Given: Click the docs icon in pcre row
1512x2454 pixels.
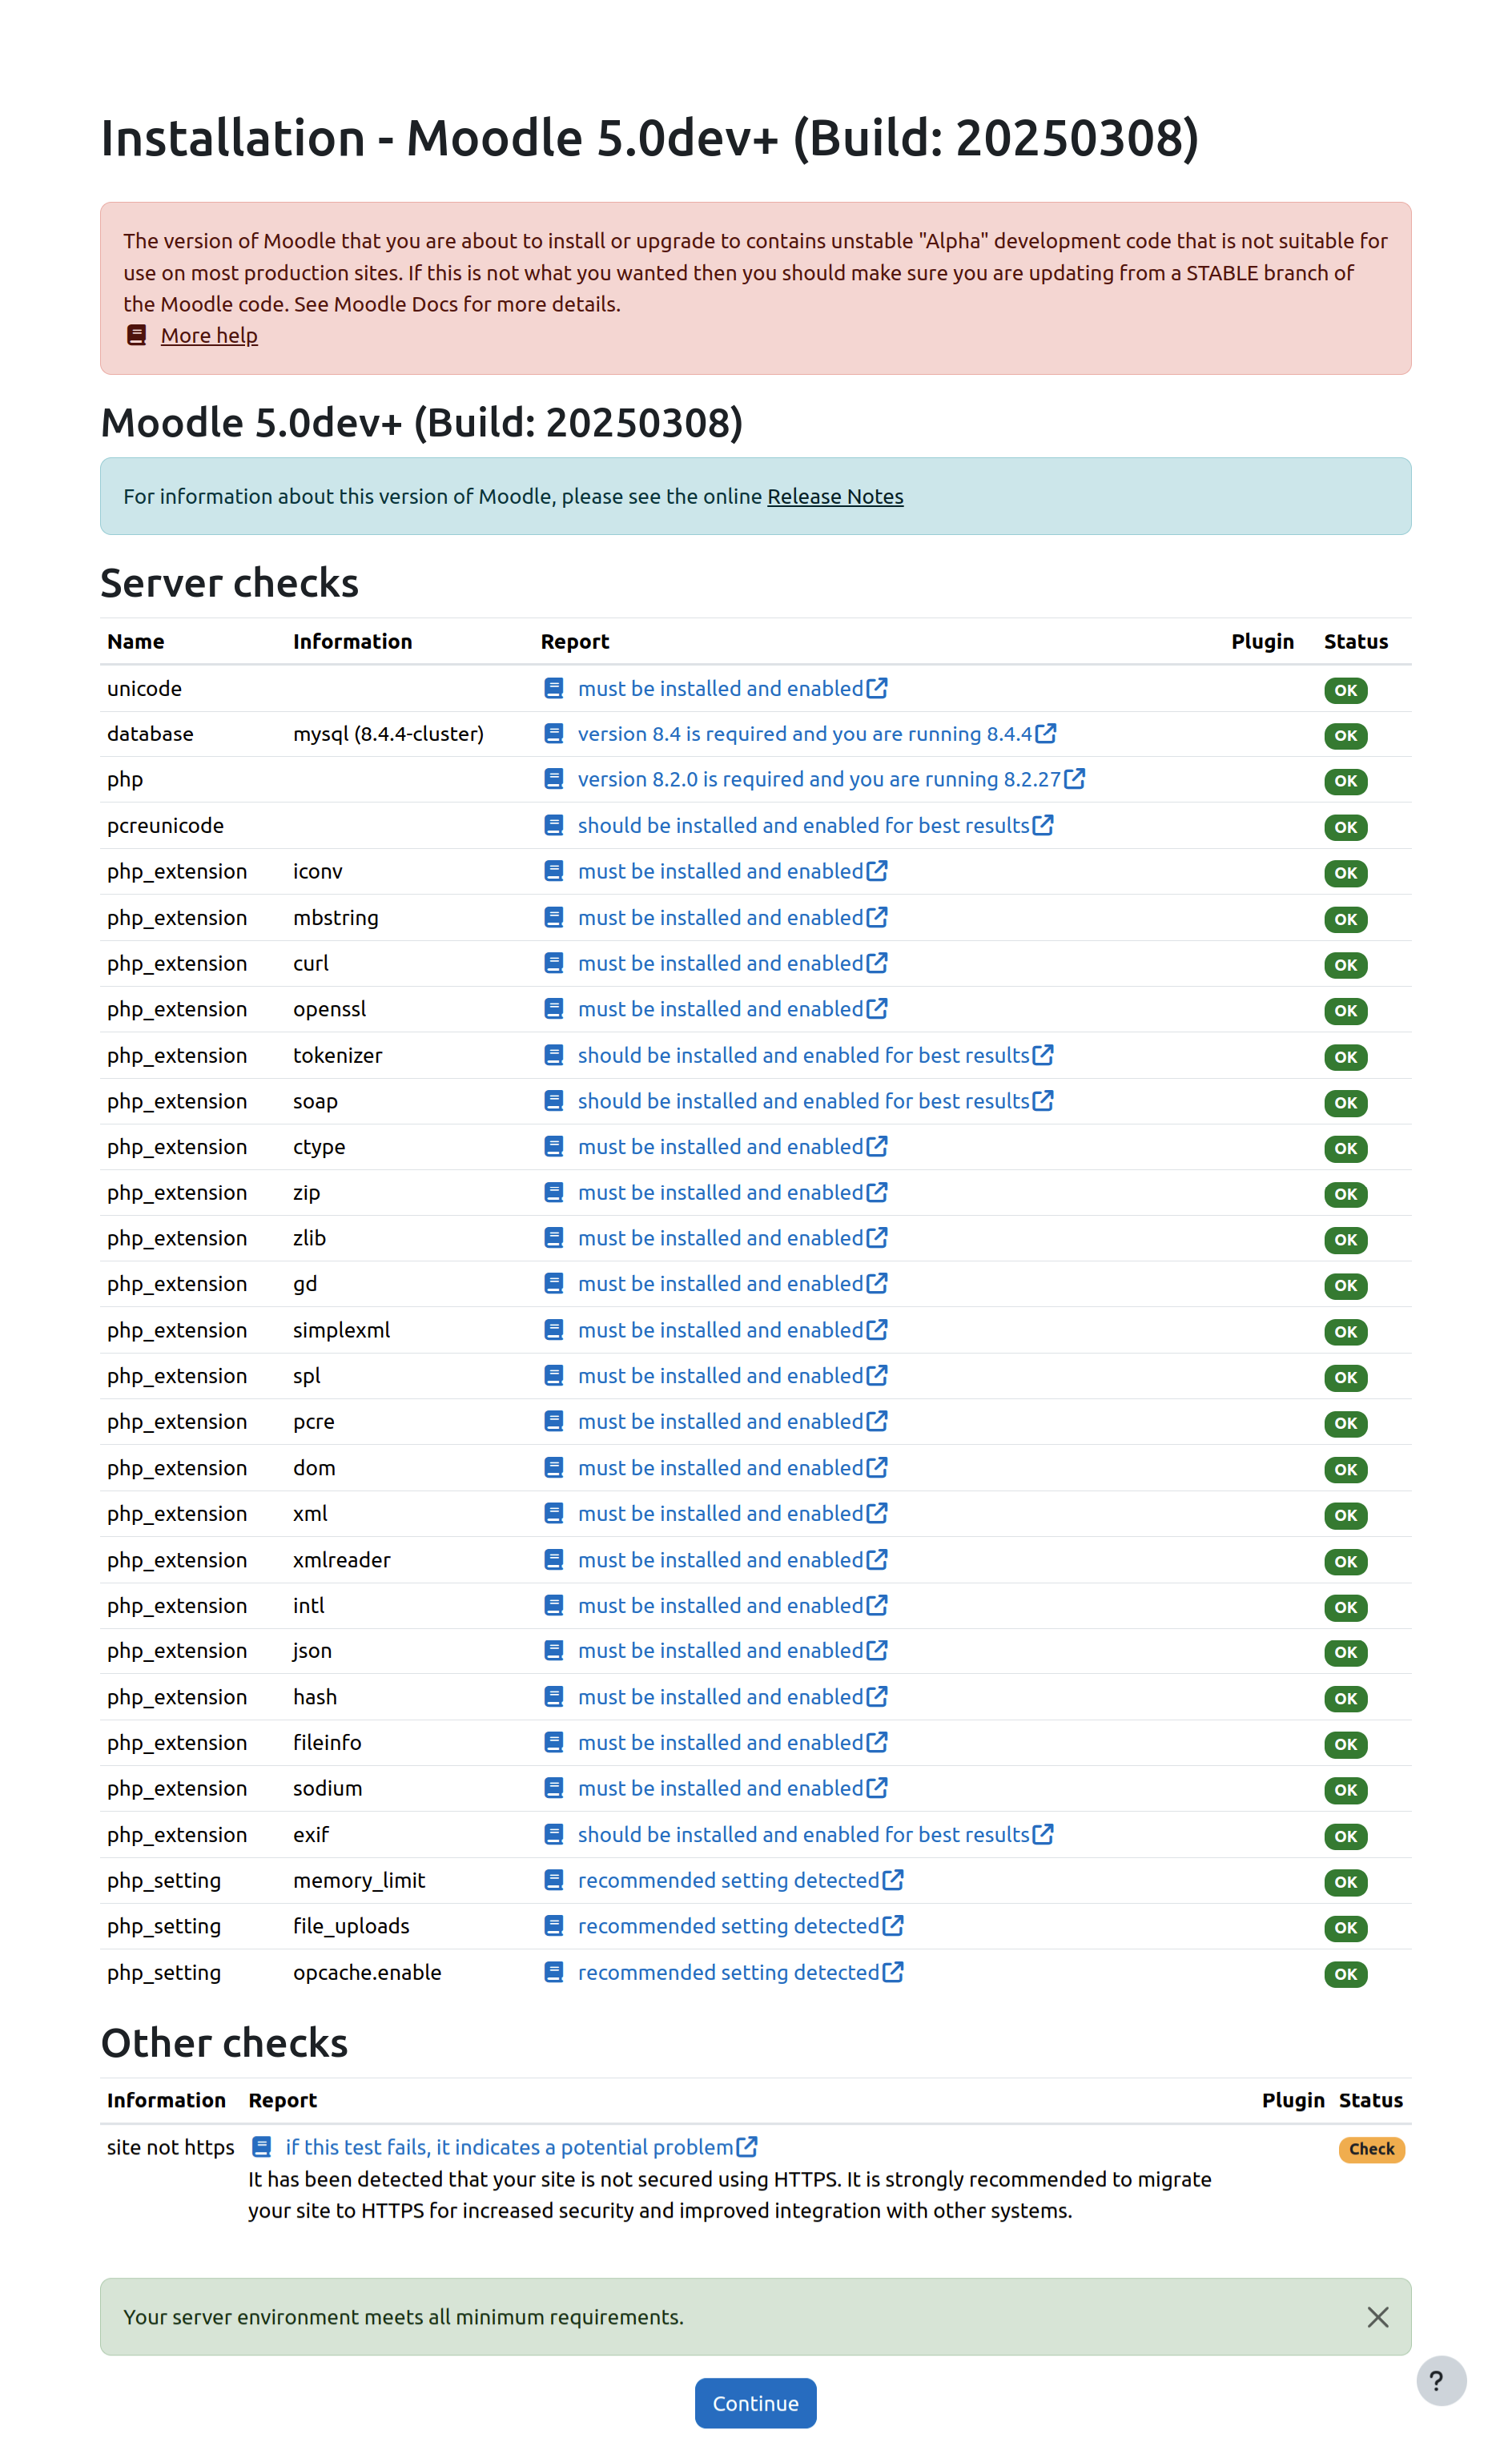Looking at the screenshot, I should (x=553, y=1421).
